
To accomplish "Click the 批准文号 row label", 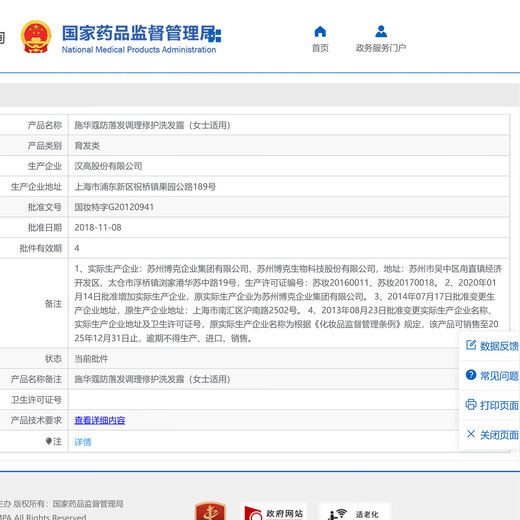I will [45, 207].
